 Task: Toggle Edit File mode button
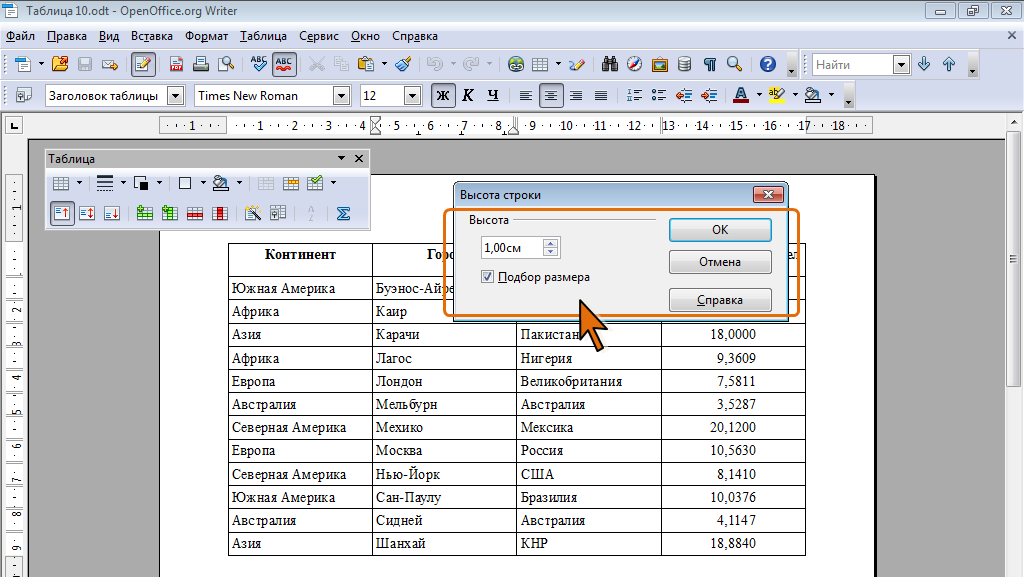tap(143, 64)
